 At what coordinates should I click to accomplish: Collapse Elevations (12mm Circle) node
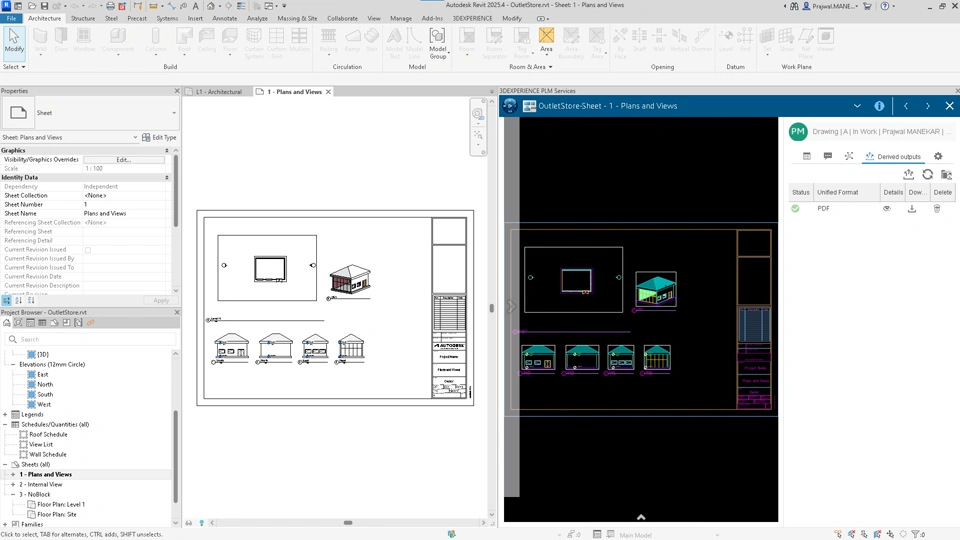[x=13, y=364]
